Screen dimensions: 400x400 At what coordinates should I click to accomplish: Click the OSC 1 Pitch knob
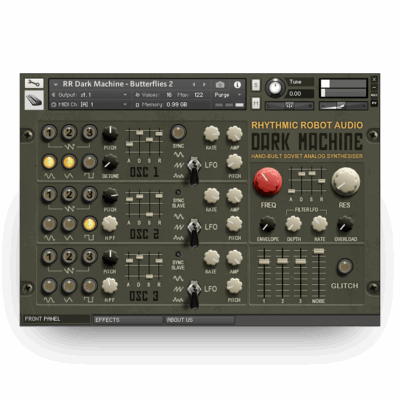tap(110, 134)
